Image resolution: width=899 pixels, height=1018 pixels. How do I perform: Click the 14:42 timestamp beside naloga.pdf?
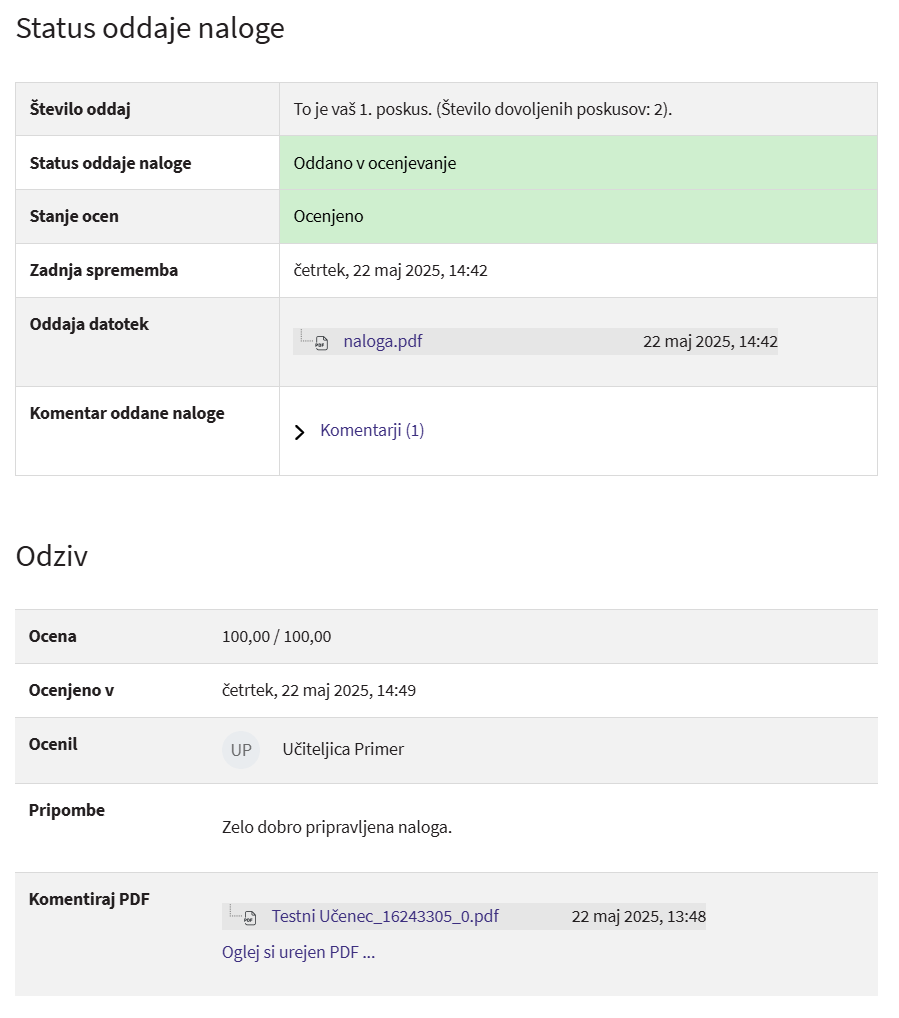(710, 342)
